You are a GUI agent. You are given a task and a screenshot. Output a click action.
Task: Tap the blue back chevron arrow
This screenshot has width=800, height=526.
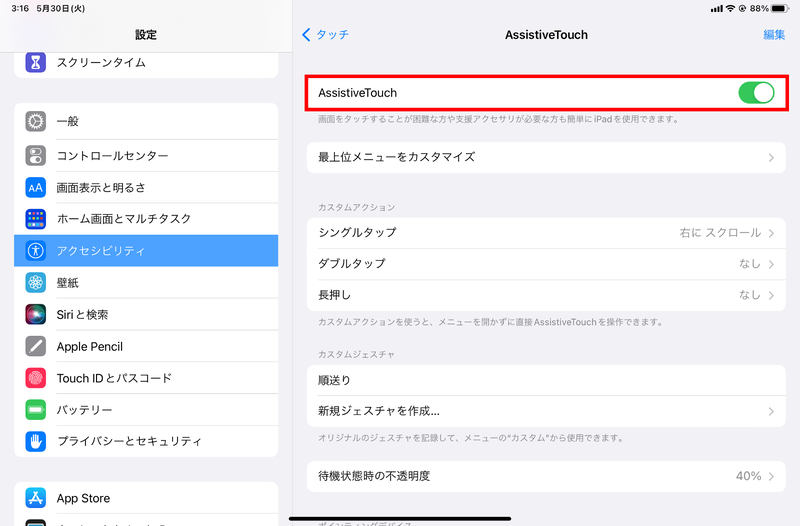tap(306, 35)
